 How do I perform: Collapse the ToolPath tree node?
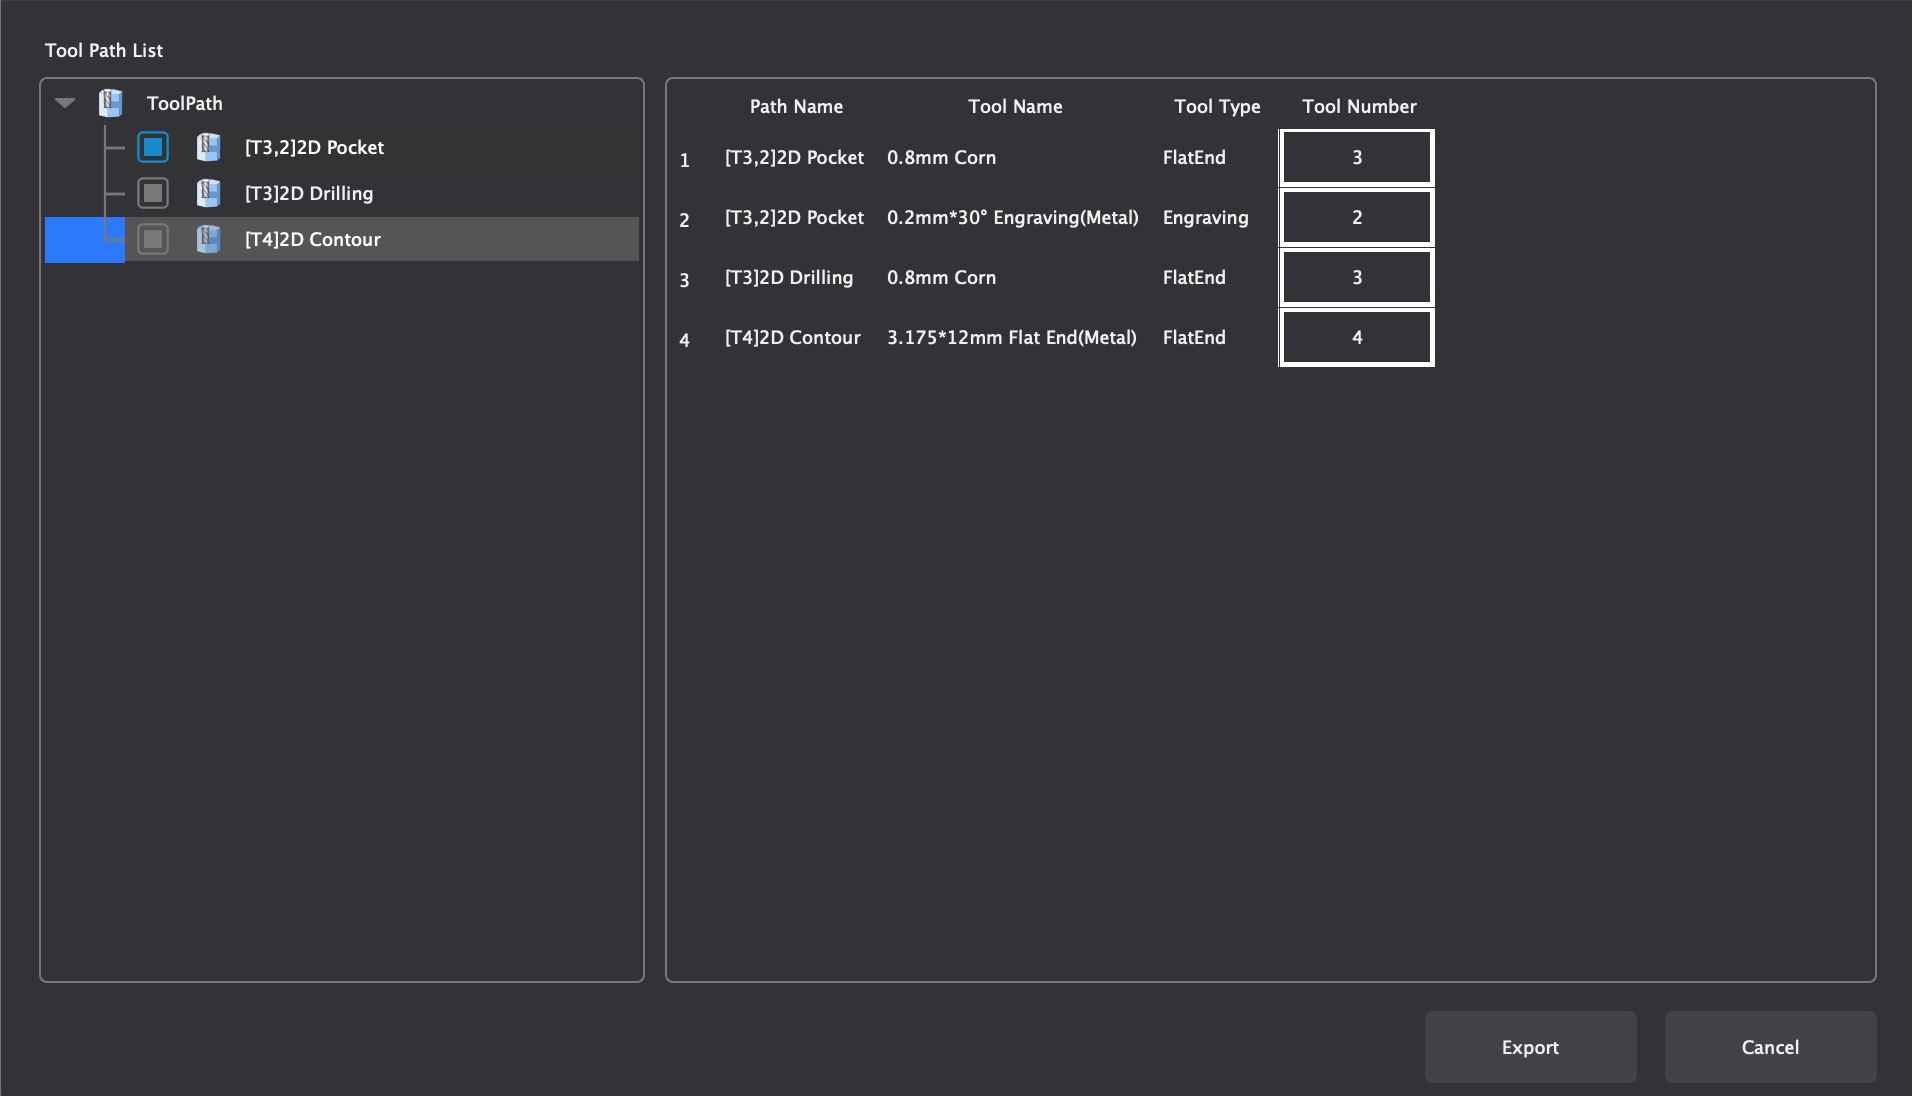pyautogui.click(x=64, y=102)
